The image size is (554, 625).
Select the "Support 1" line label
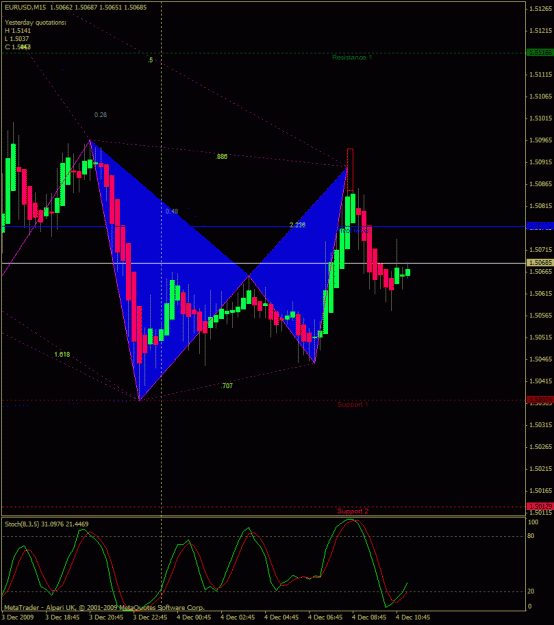353,404
